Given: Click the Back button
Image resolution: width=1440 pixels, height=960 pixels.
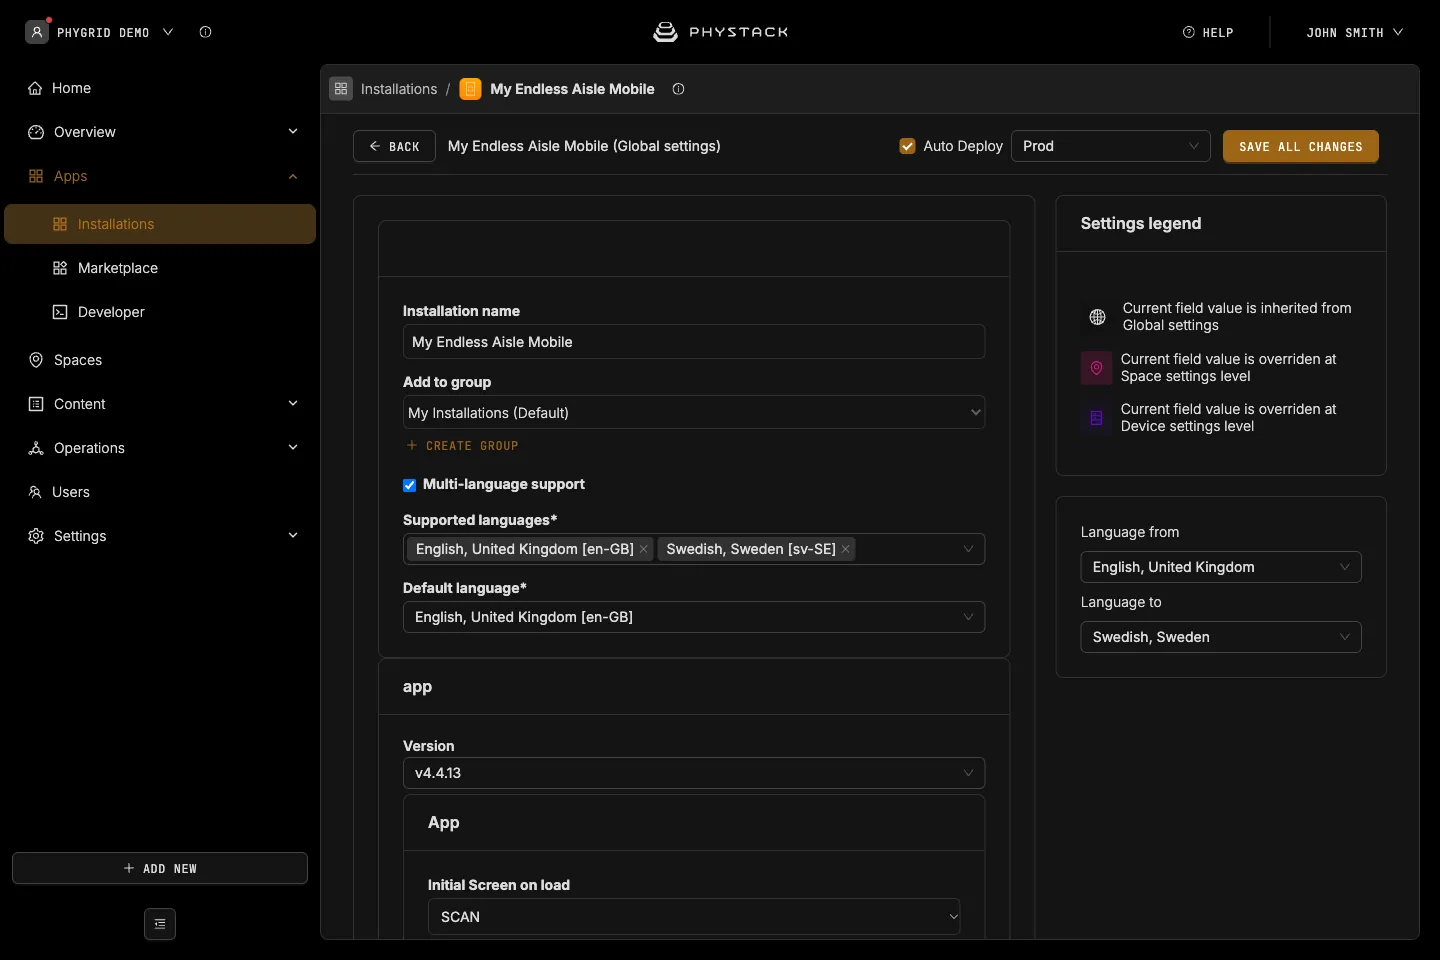Looking at the screenshot, I should click(x=394, y=146).
